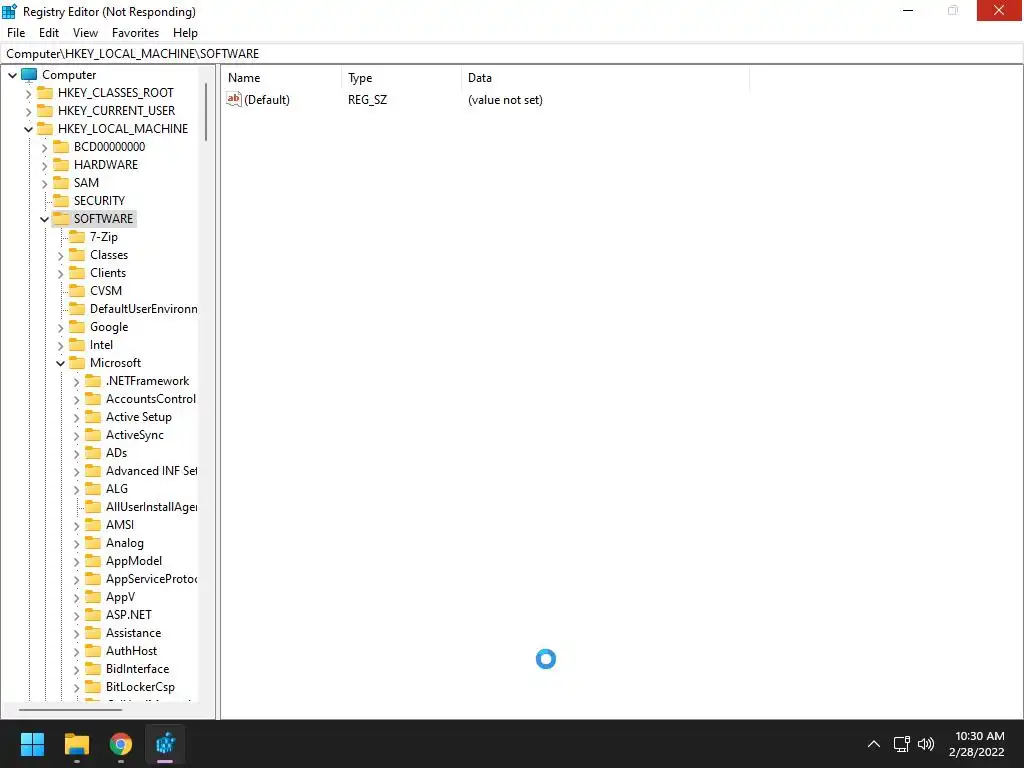Open Google Chrome from the taskbar
The height and width of the screenshot is (768, 1024).
pyautogui.click(x=121, y=744)
